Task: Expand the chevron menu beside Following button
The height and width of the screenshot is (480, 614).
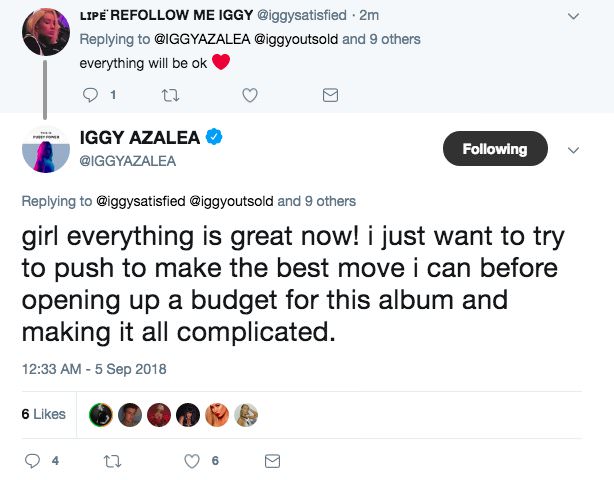Action: [x=573, y=150]
